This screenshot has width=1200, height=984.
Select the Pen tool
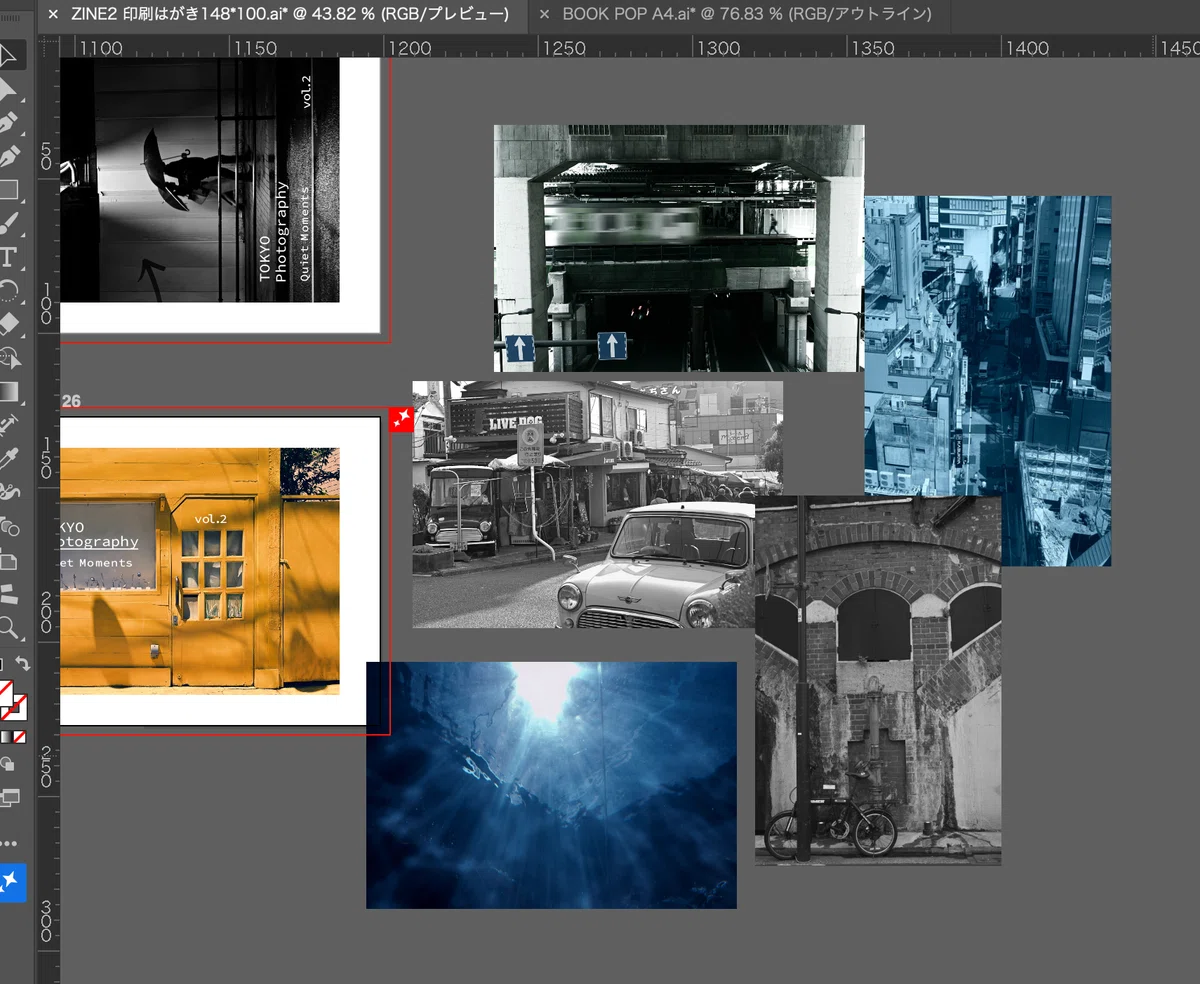pyautogui.click(x=9, y=123)
